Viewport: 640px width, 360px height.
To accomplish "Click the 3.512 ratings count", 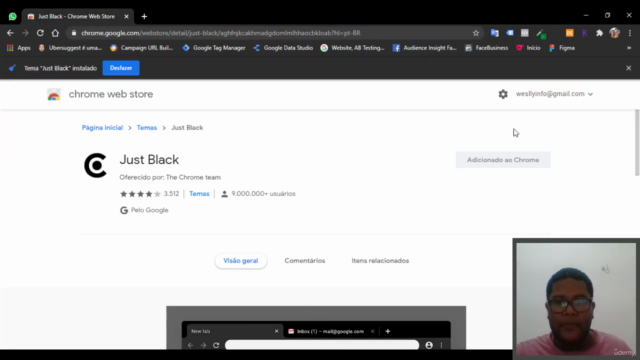I will [x=171, y=194].
